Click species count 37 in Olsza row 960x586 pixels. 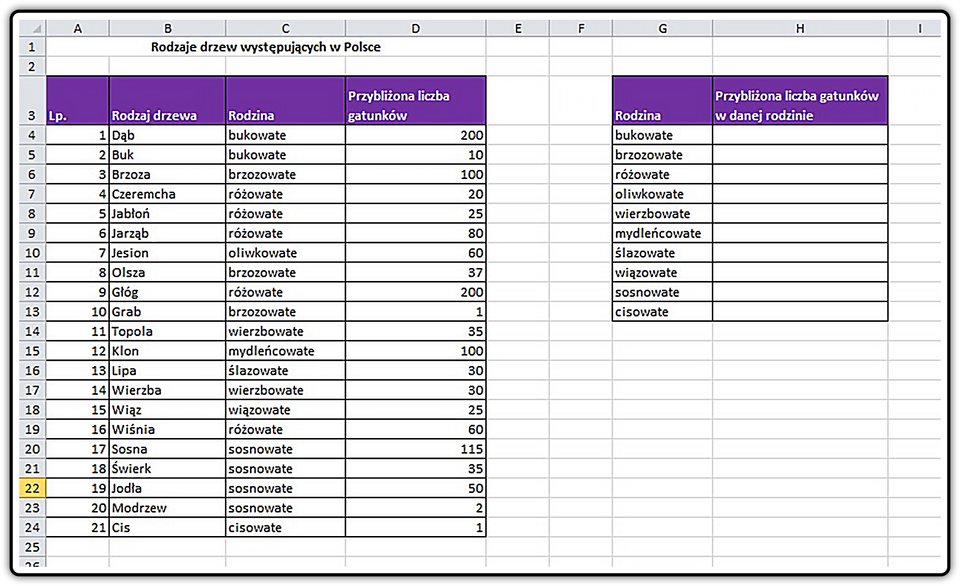[x=416, y=272]
